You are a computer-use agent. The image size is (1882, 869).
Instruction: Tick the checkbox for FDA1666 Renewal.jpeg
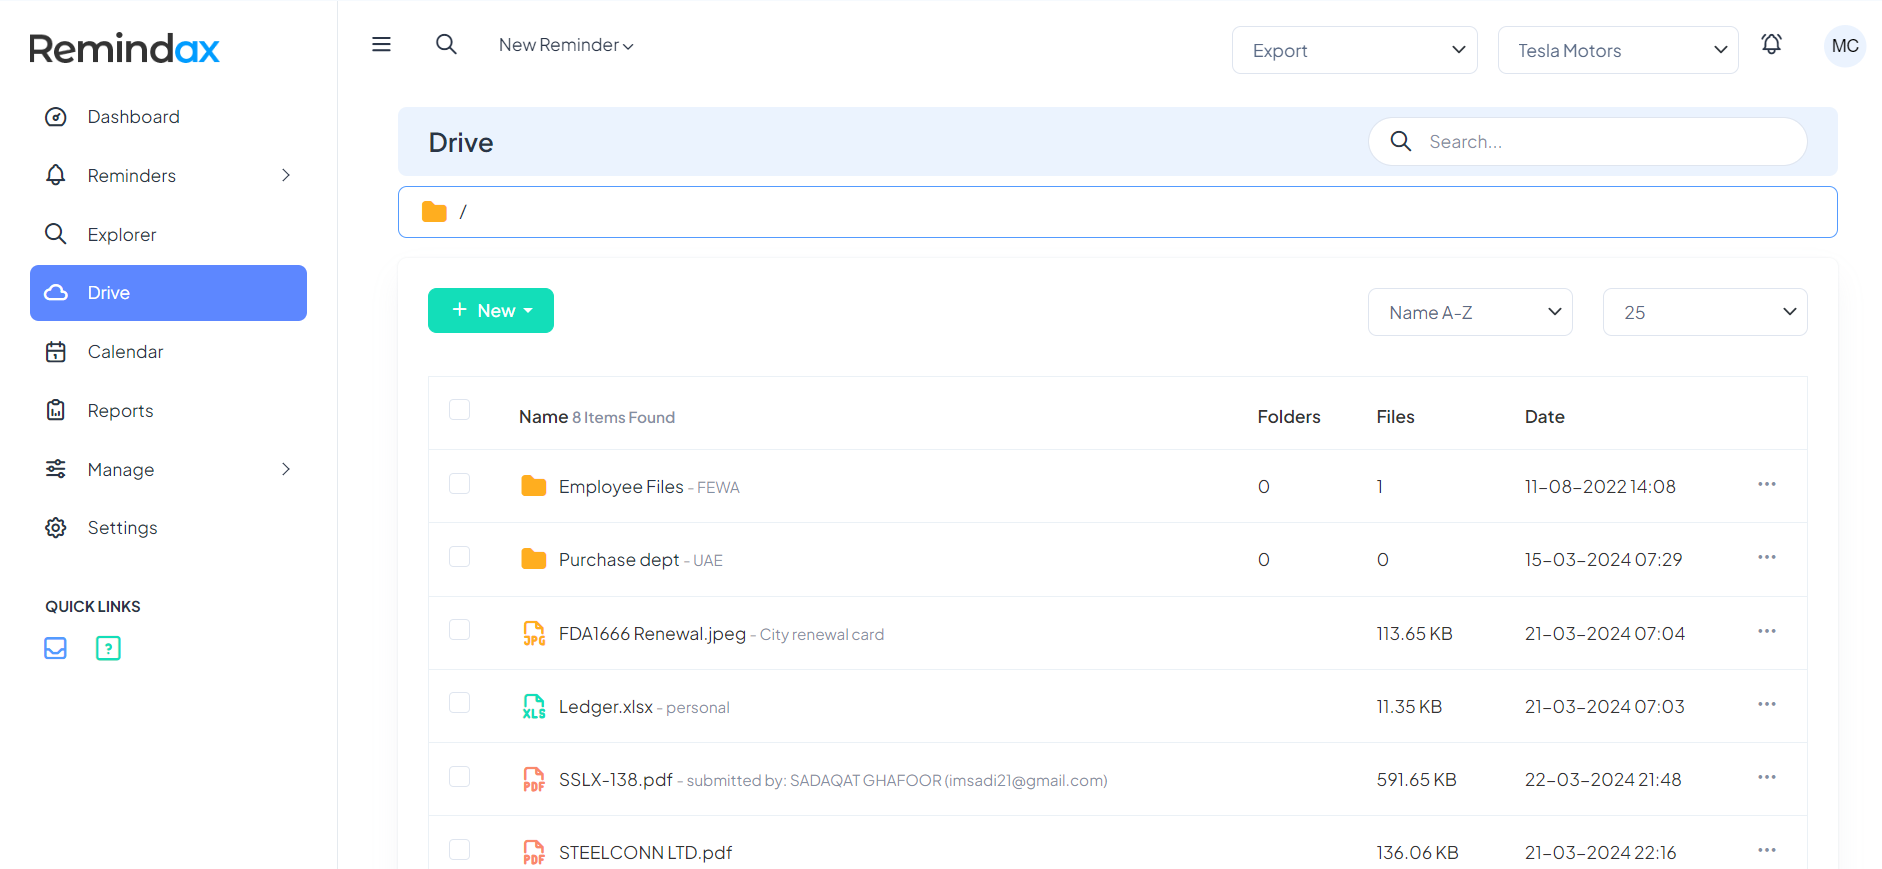(460, 630)
